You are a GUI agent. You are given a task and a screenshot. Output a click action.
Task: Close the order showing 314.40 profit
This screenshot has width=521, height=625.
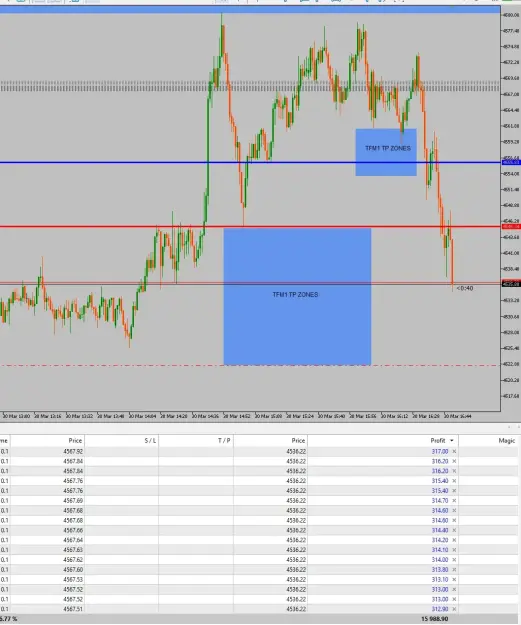tap(454, 530)
